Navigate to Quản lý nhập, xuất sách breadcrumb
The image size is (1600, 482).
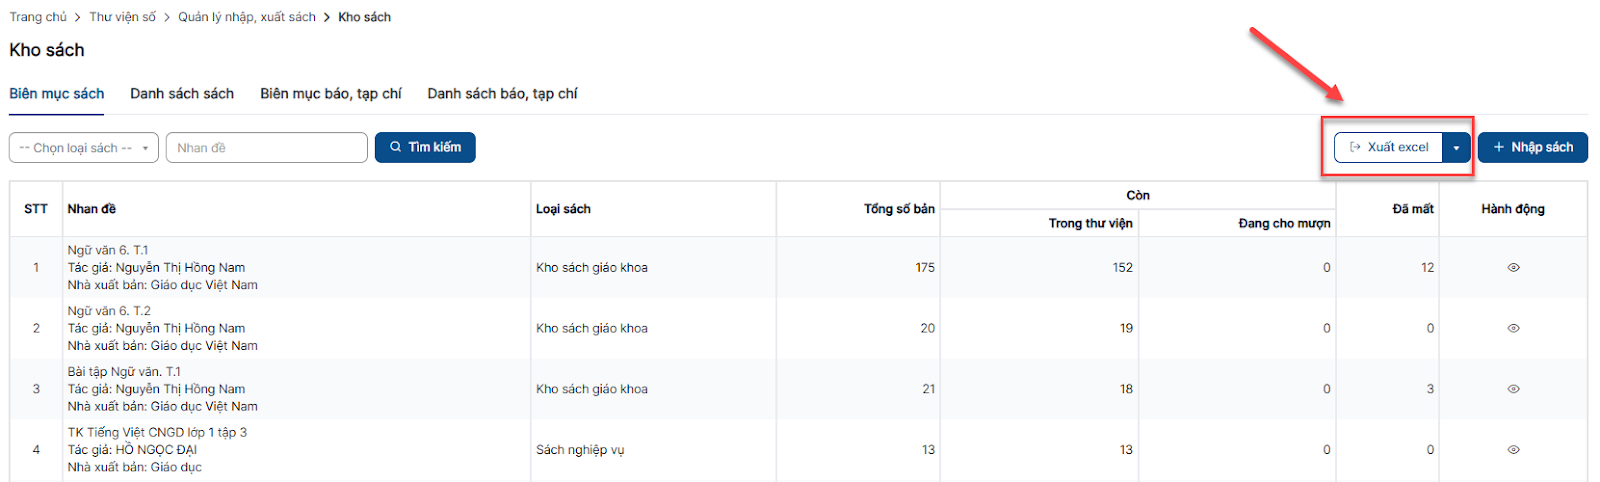(x=247, y=17)
